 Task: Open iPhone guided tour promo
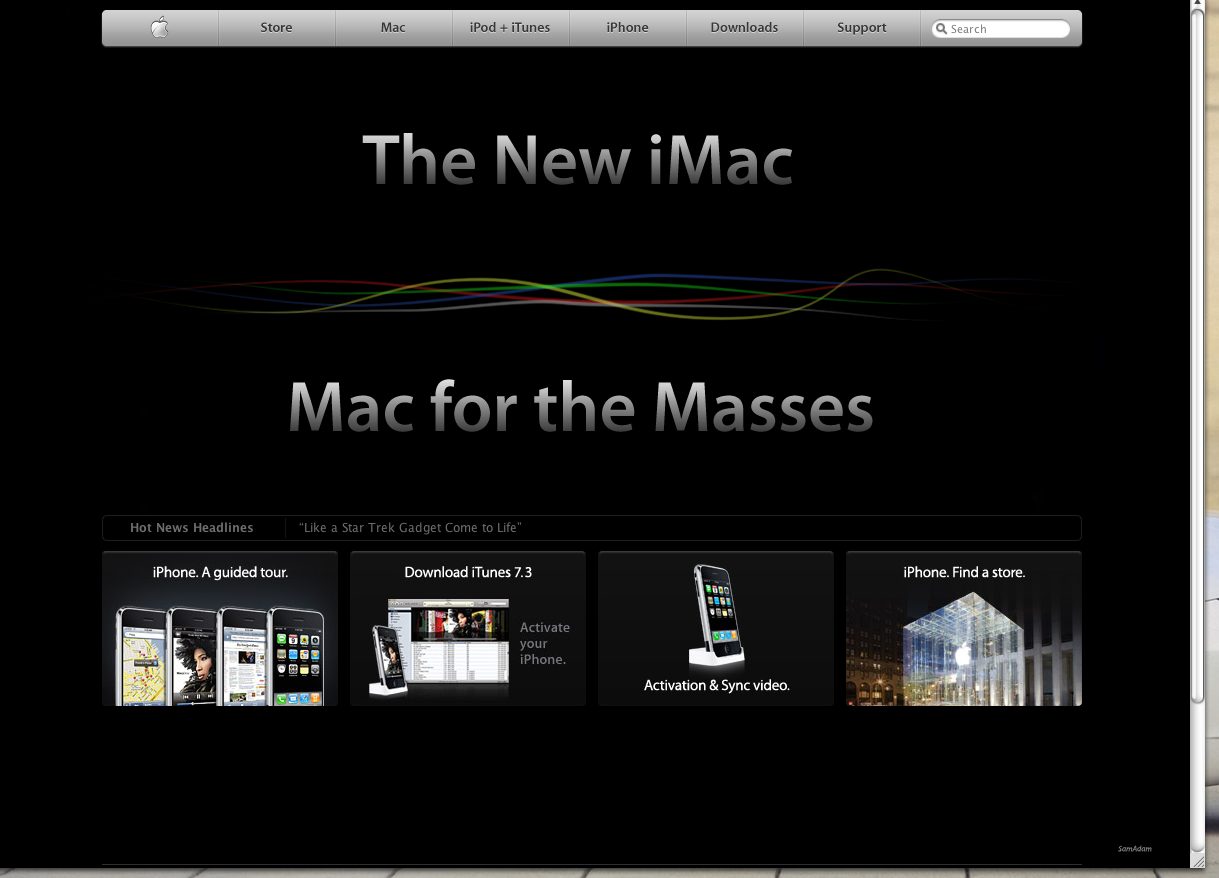(220, 628)
